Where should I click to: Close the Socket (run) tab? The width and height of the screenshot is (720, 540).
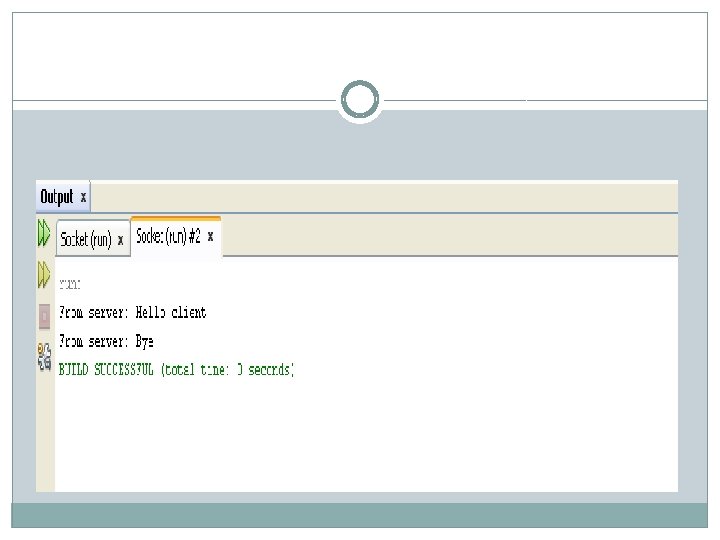120,240
